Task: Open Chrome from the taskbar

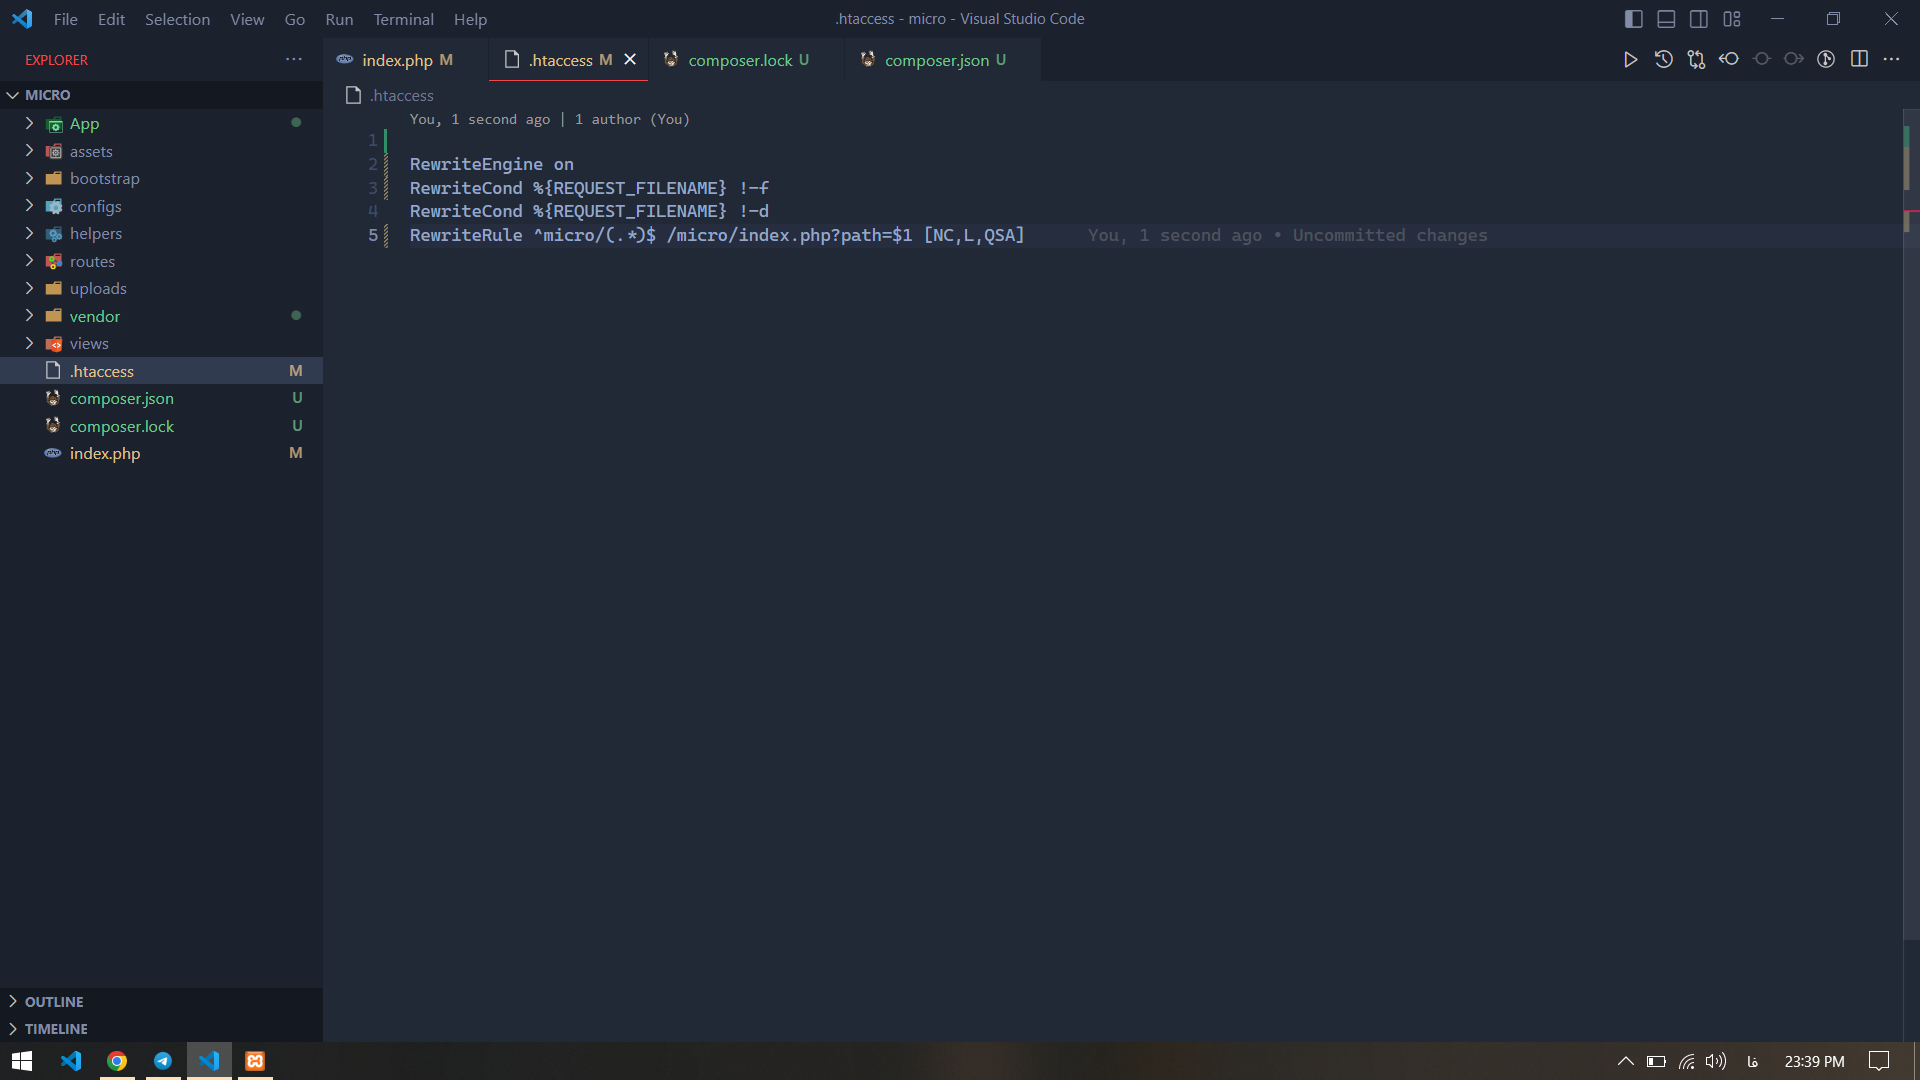Action: click(x=117, y=1061)
